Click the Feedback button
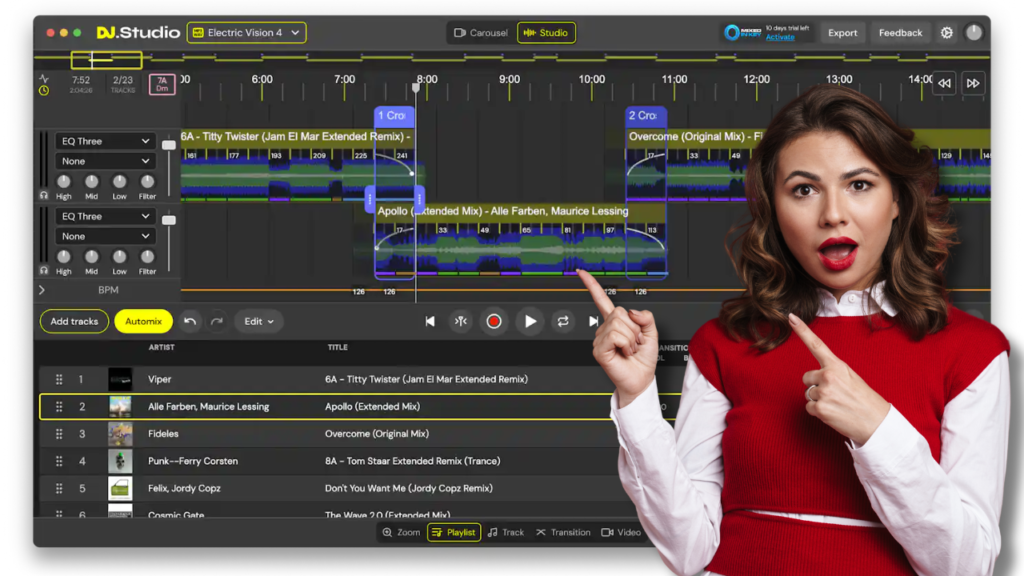 (900, 33)
